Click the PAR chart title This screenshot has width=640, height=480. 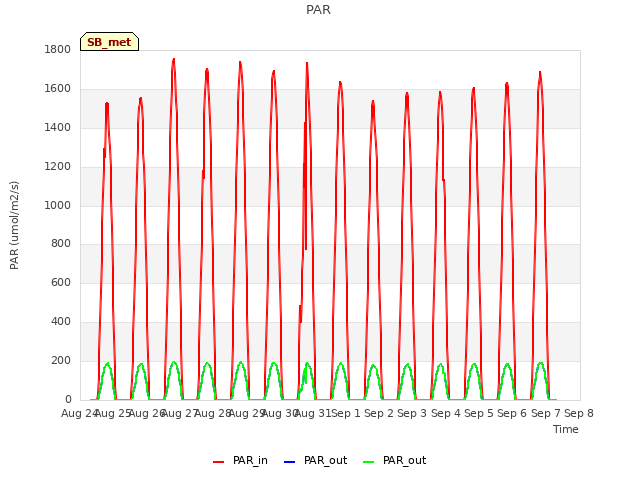[x=318, y=10]
